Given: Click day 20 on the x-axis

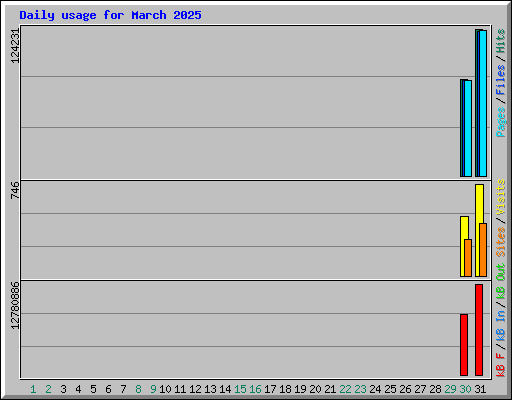Looking at the screenshot, I should [x=315, y=389].
